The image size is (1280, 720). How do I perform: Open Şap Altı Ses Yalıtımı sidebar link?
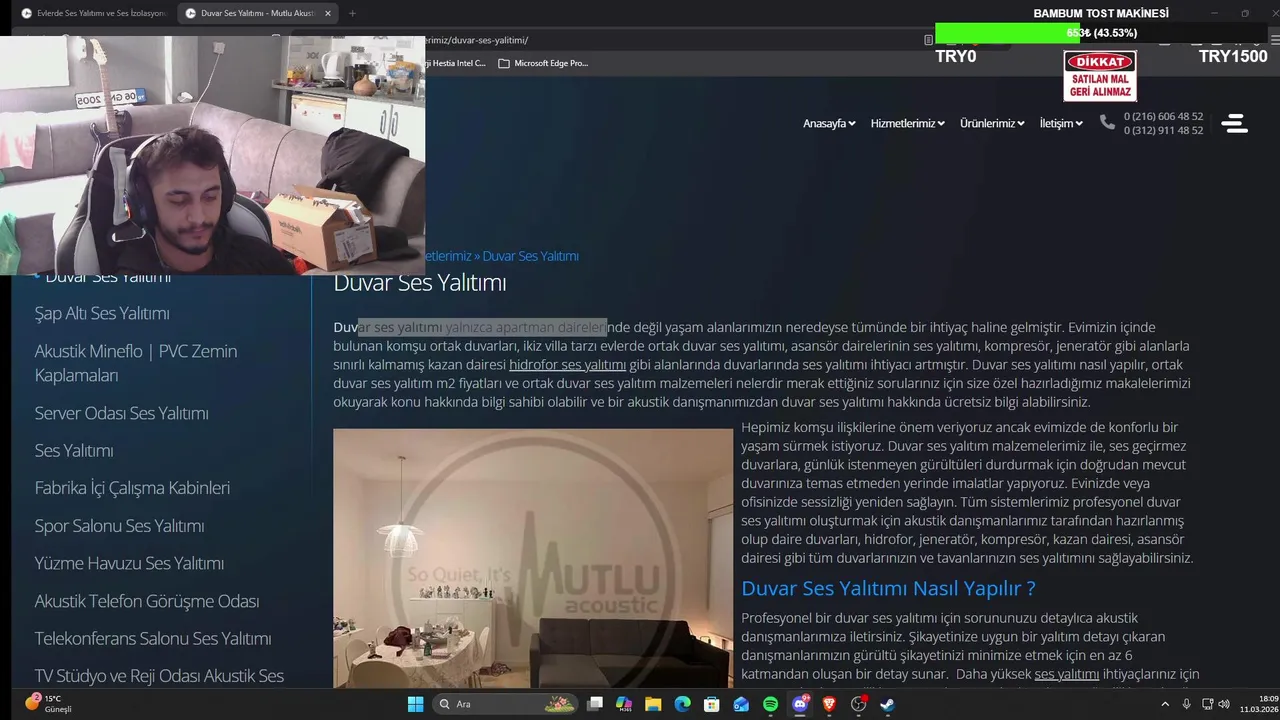pyautogui.click(x=102, y=313)
